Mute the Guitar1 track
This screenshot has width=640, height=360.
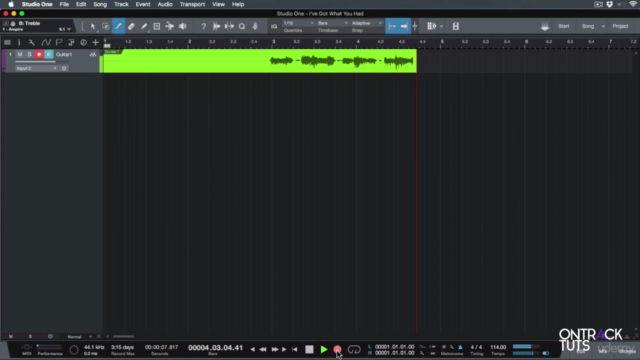[20, 54]
